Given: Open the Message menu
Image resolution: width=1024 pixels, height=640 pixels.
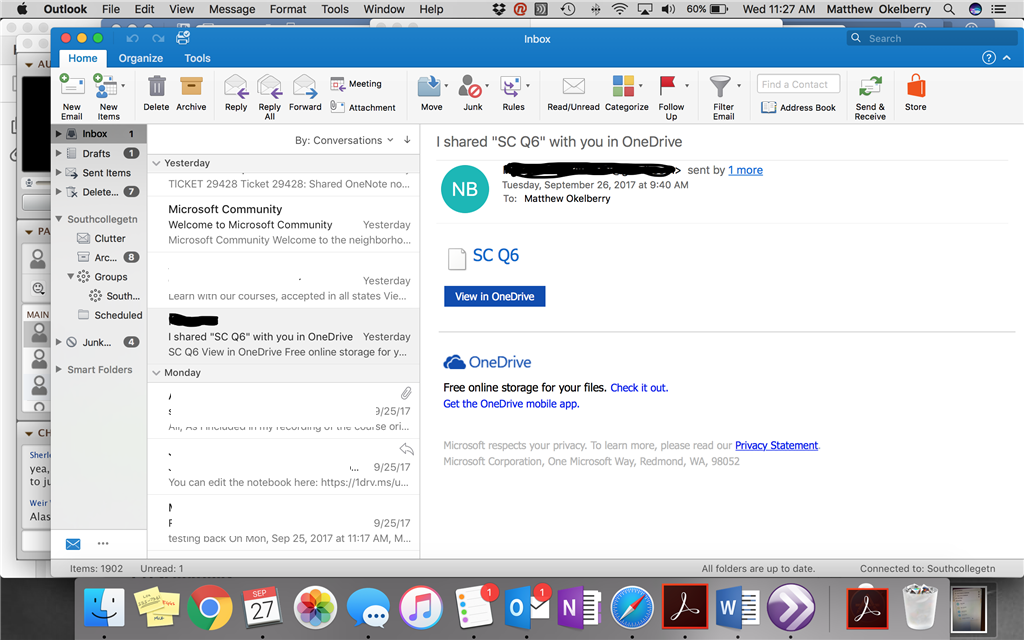Looking at the screenshot, I should pyautogui.click(x=232, y=9).
